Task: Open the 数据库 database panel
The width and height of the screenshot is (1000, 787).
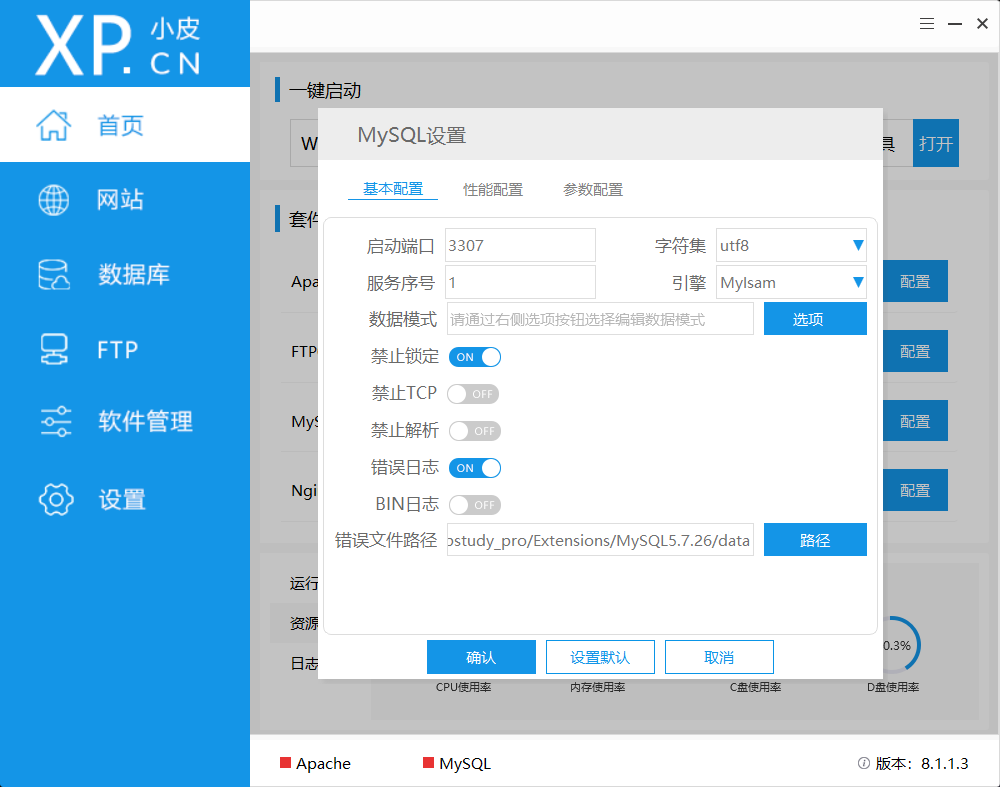Action: [120, 273]
